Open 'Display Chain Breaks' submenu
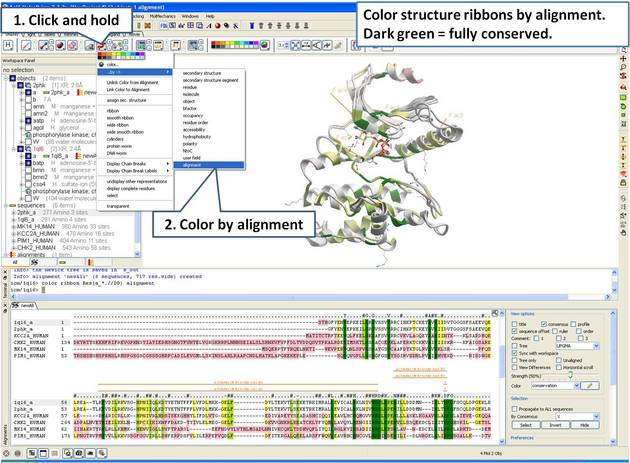Screen dimensions: 630x463 (x=135, y=164)
